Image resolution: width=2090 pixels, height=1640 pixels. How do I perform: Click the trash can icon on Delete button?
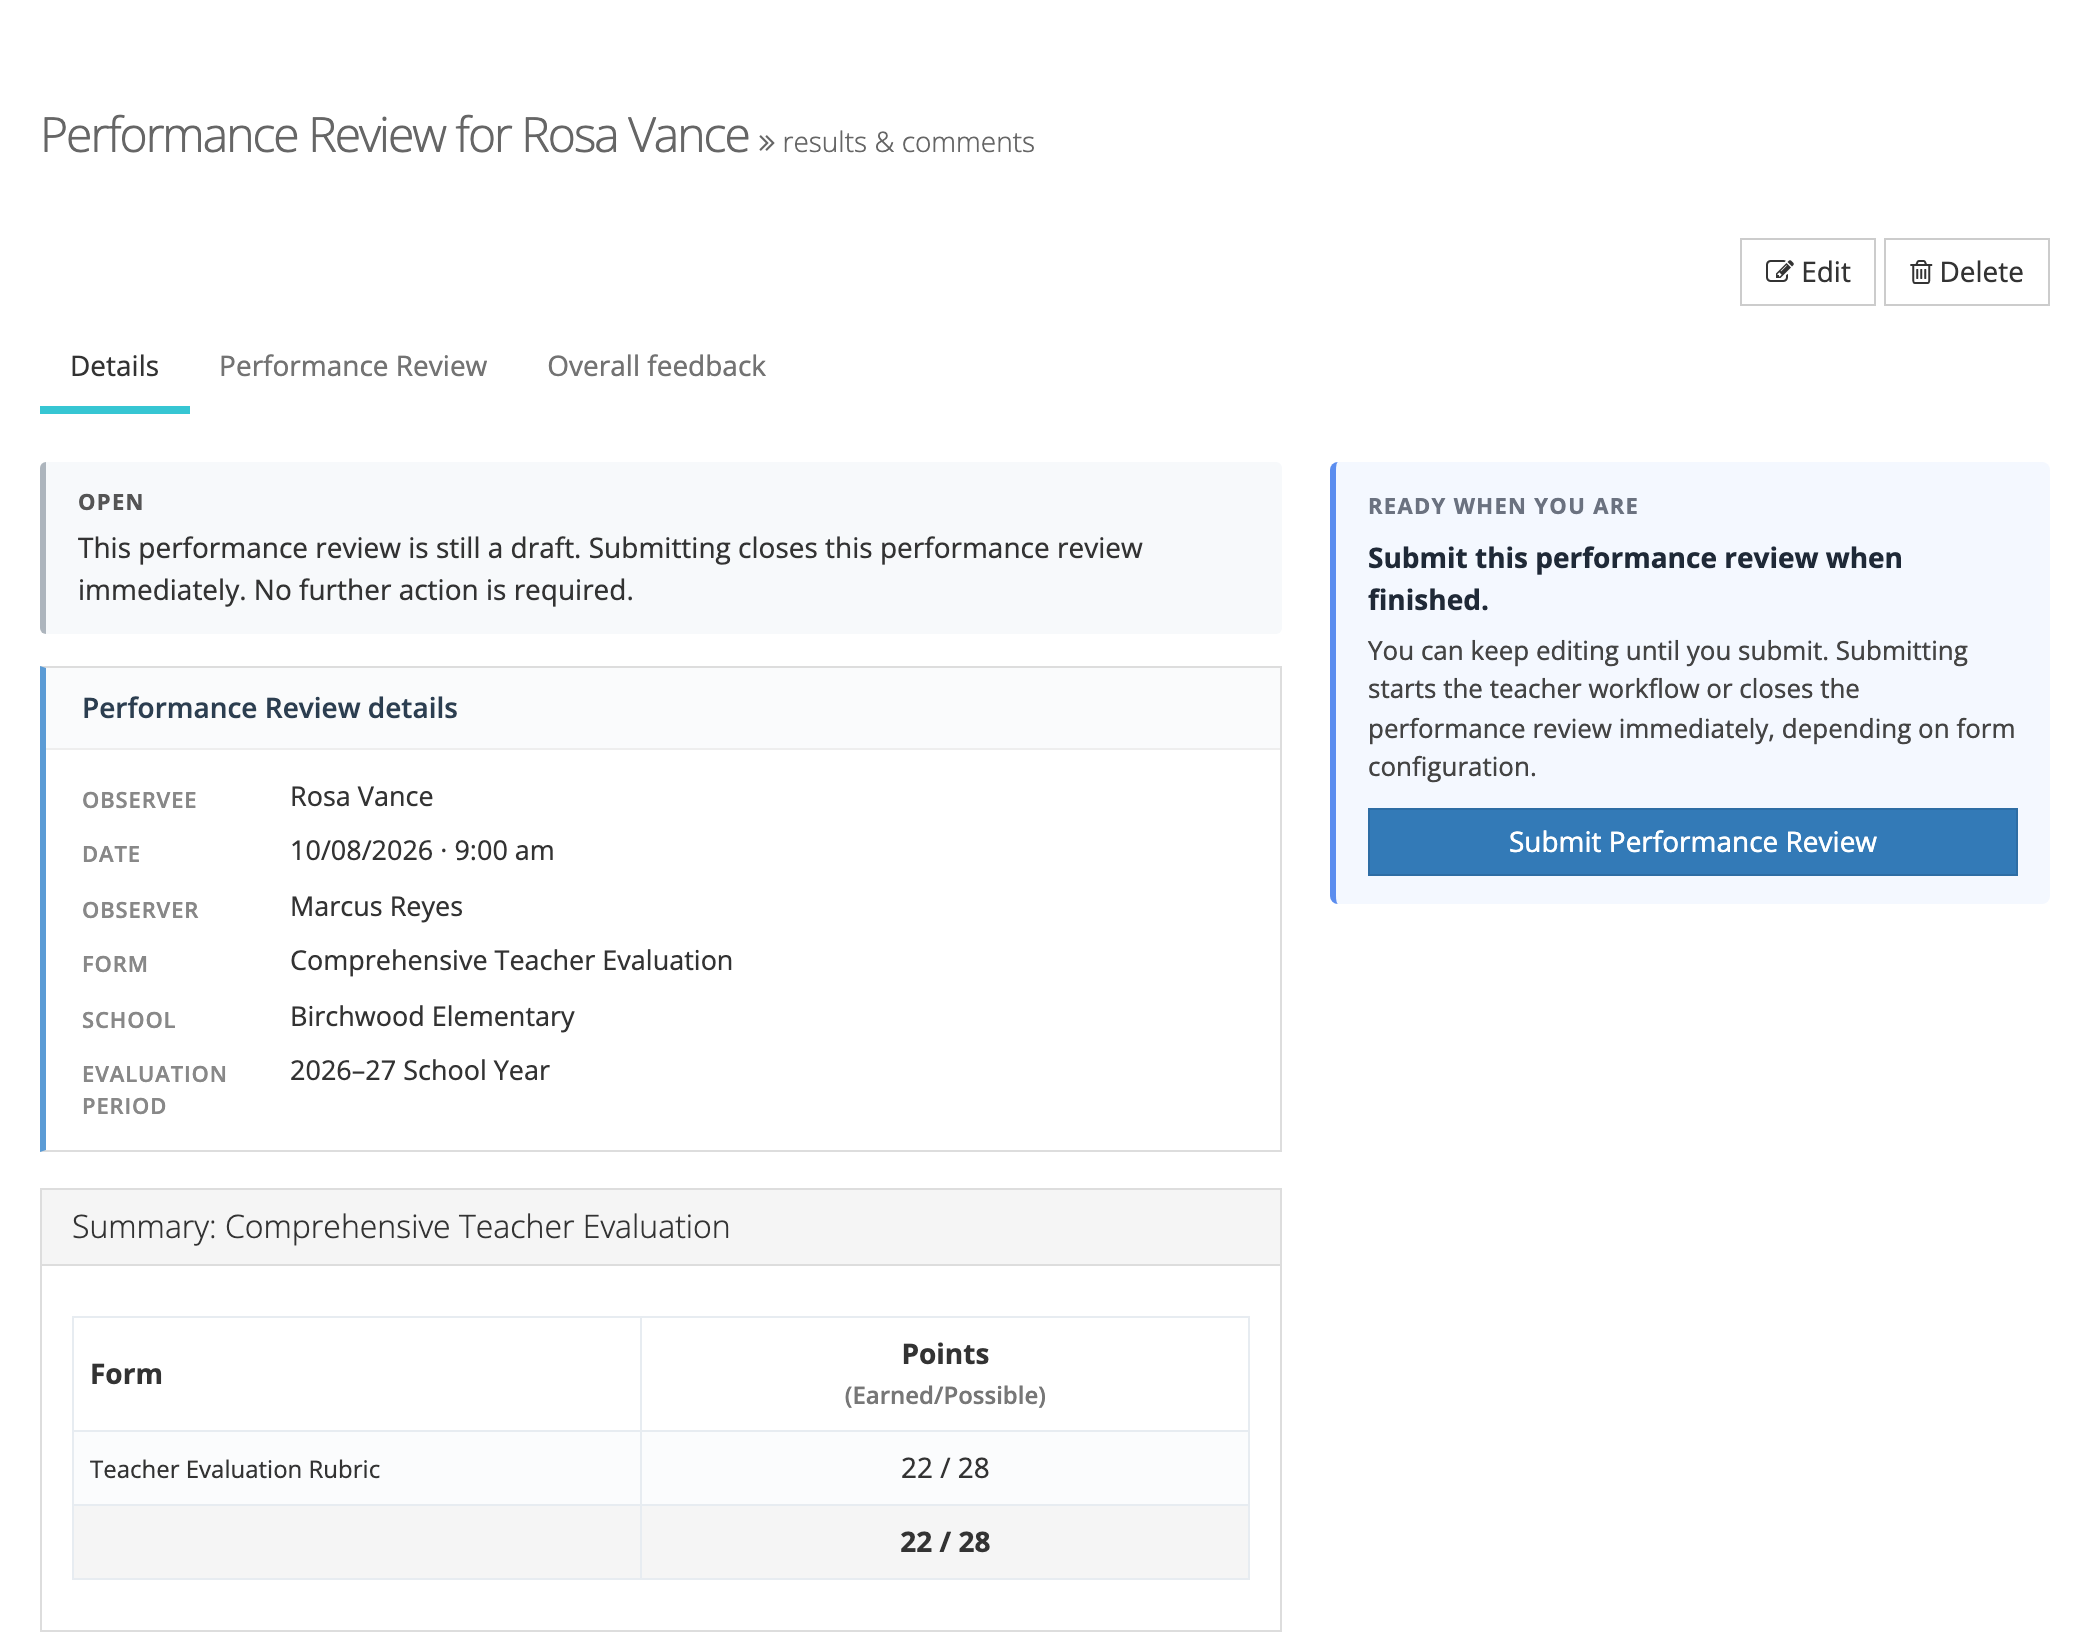click(x=1920, y=272)
